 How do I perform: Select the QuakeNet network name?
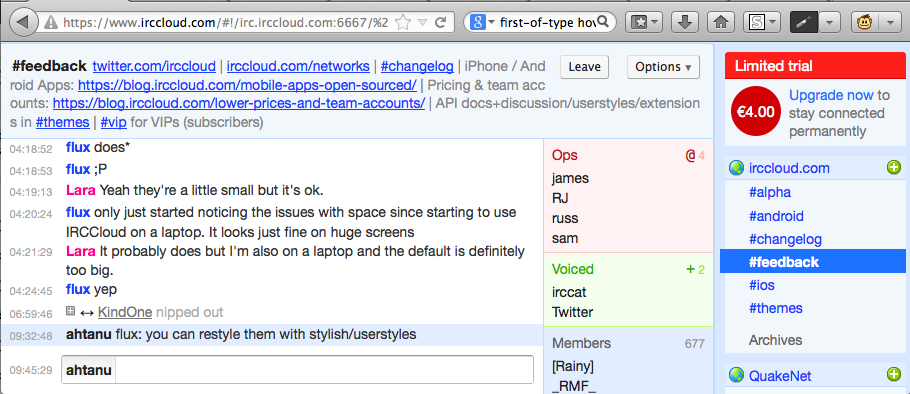[780, 376]
